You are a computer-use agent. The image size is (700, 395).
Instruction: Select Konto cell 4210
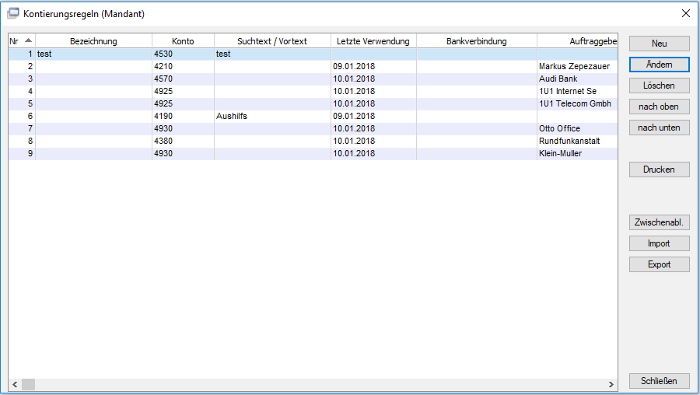click(x=183, y=67)
